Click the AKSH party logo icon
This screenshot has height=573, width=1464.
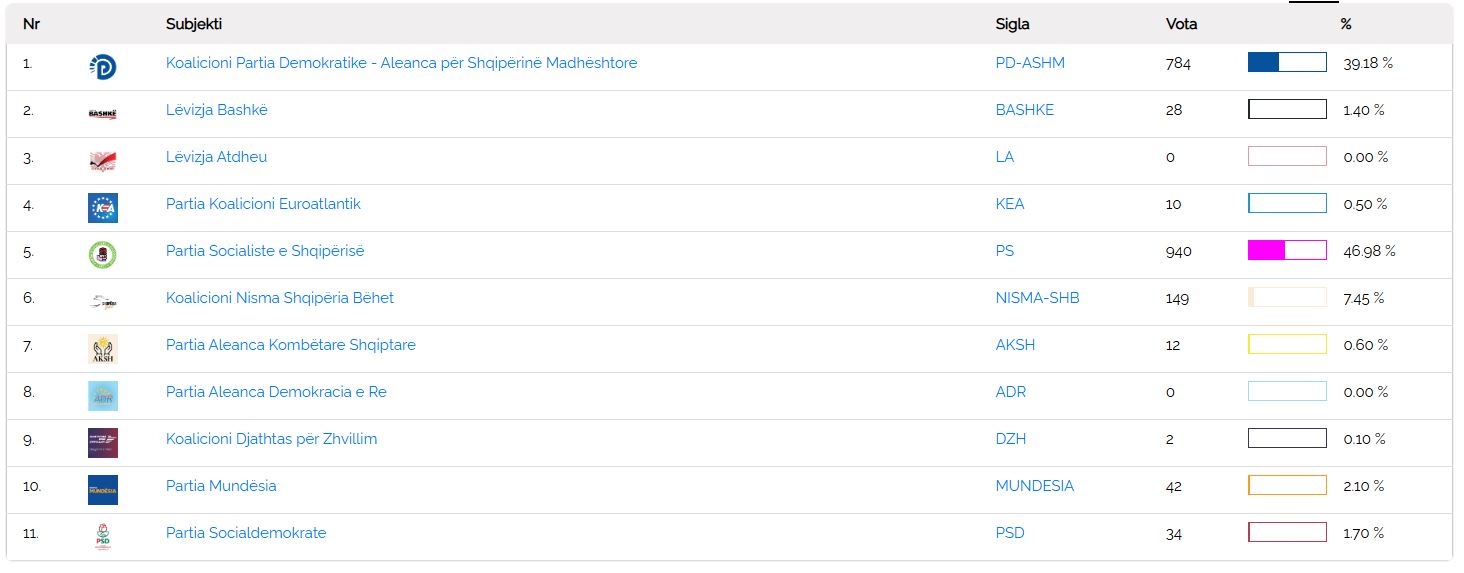[102, 349]
